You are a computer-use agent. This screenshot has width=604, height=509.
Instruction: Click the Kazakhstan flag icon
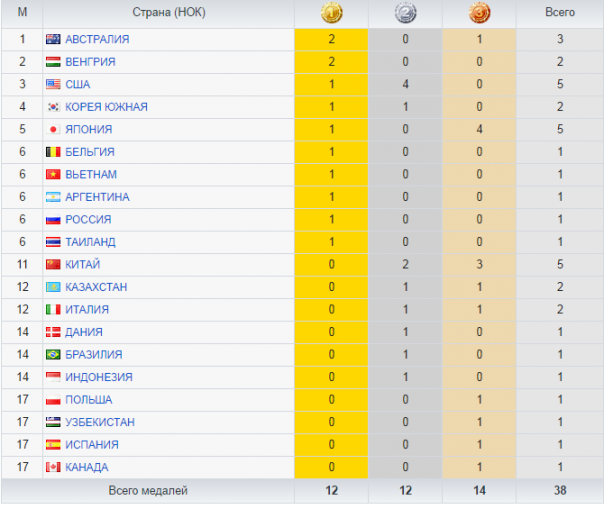(54, 287)
